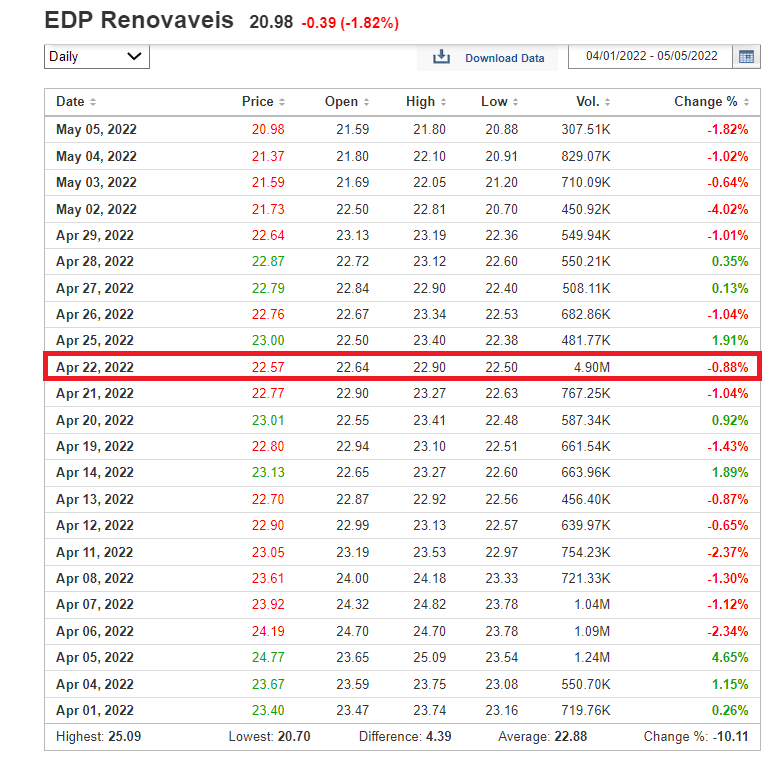Image resolution: width=776 pixels, height=778 pixels.
Task: Select the Apr 29, 2022 date cell
Action: 95,235
